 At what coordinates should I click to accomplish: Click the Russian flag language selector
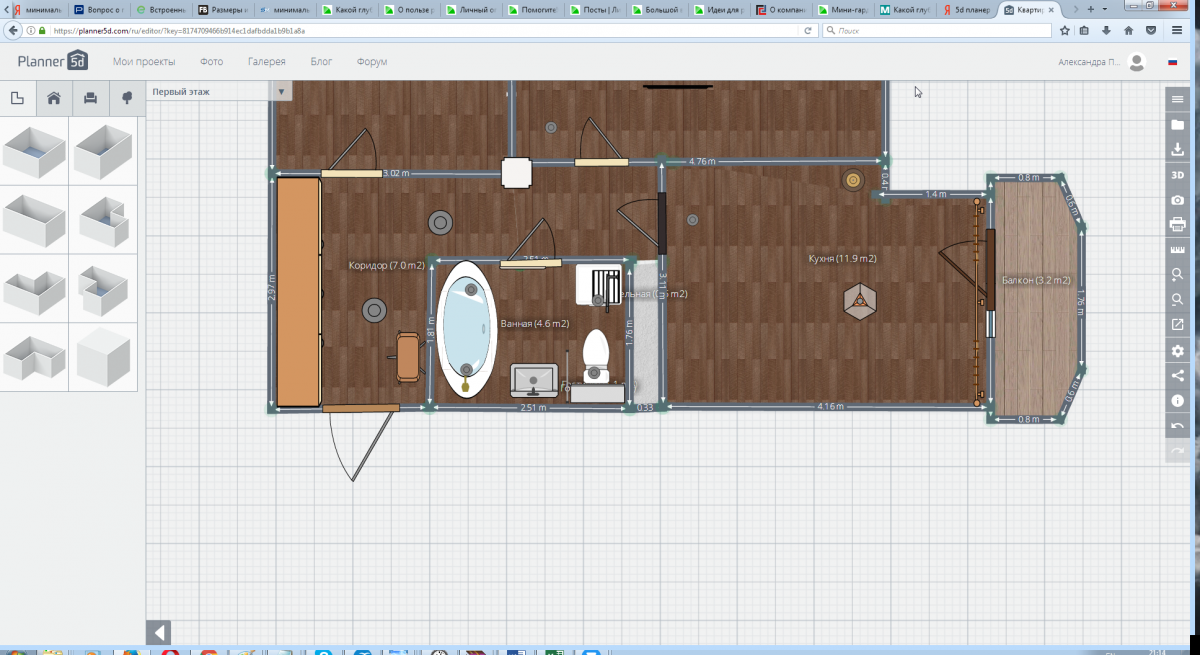[1173, 62]
